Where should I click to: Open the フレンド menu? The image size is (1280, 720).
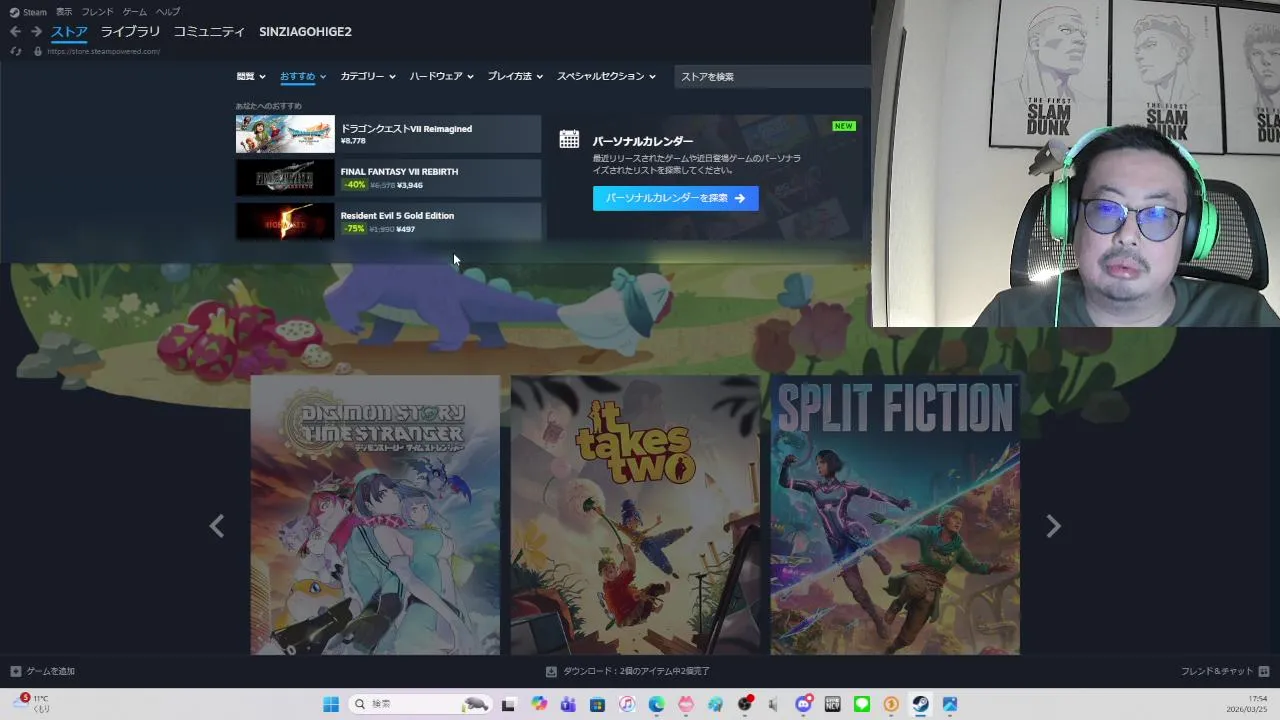coord(97,12)
